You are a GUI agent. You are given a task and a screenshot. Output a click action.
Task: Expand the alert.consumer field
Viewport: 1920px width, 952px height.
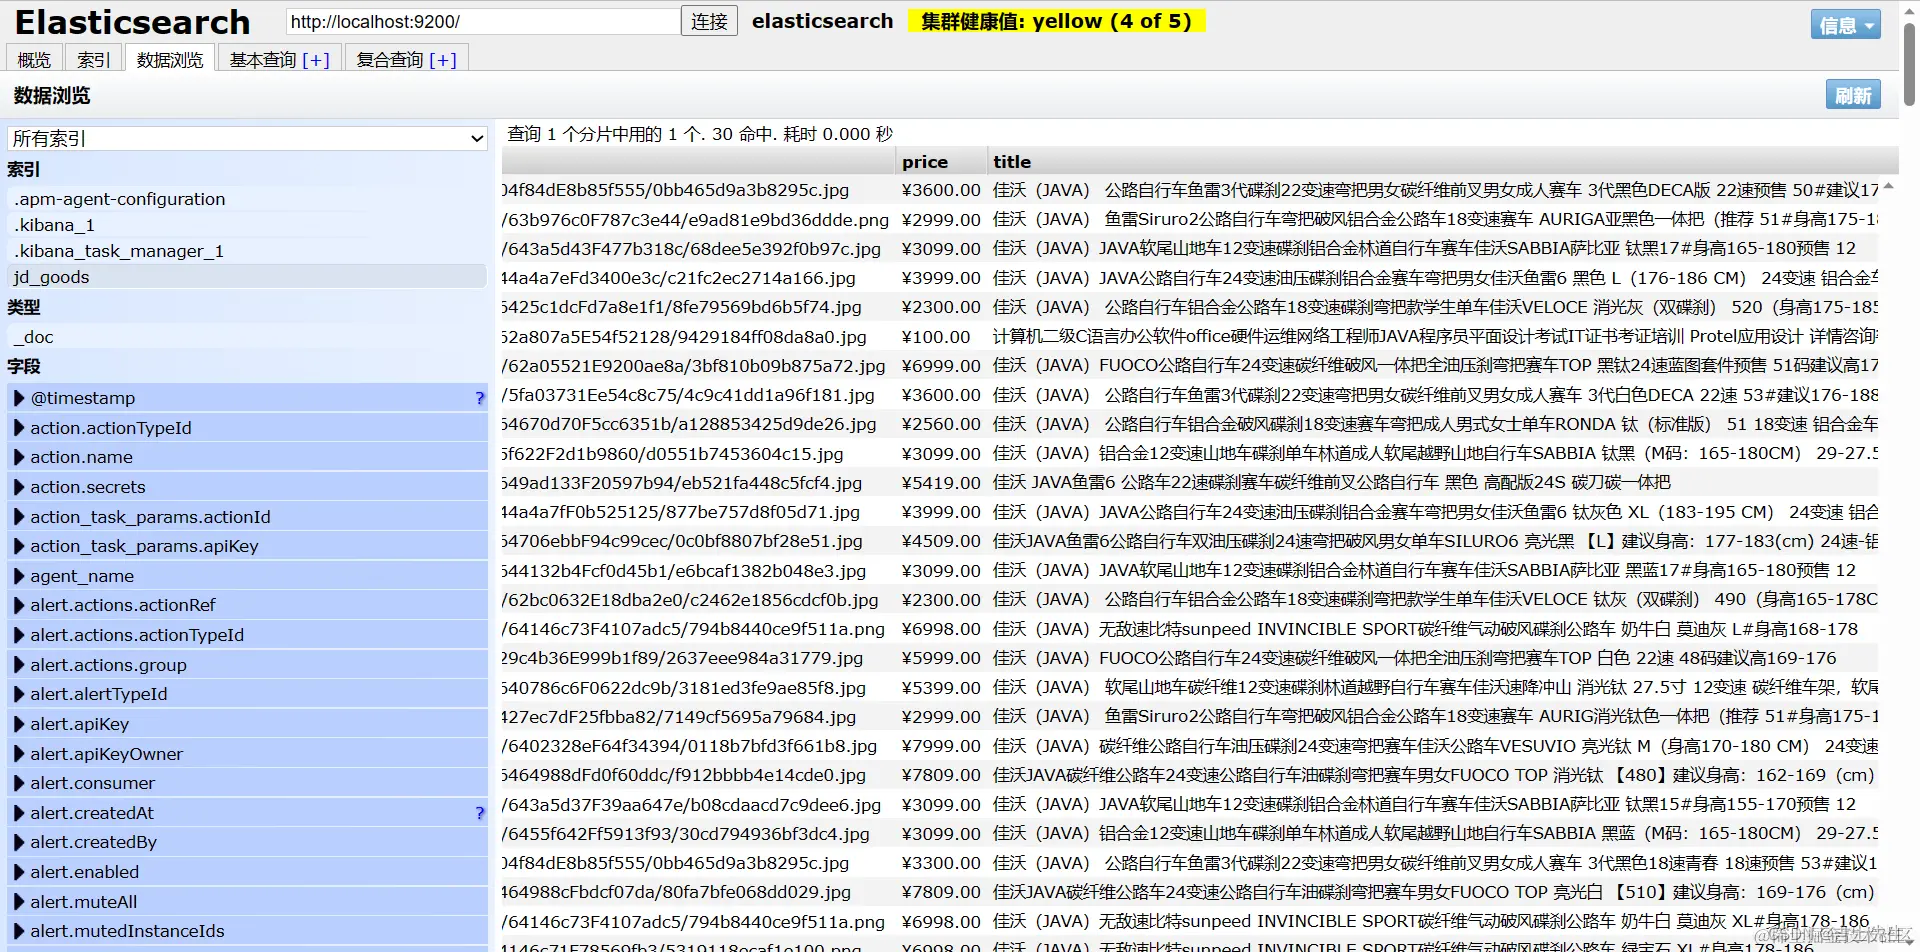coord(247,783)
